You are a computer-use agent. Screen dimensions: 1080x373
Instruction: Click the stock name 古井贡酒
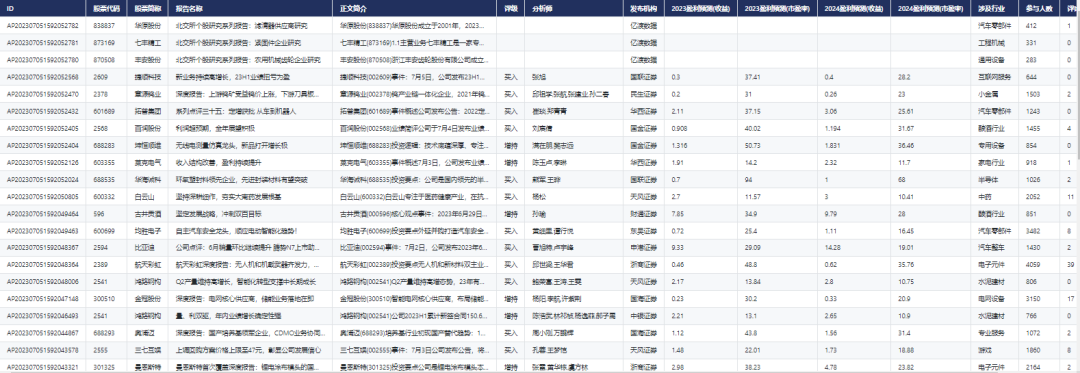click(148, 215)
